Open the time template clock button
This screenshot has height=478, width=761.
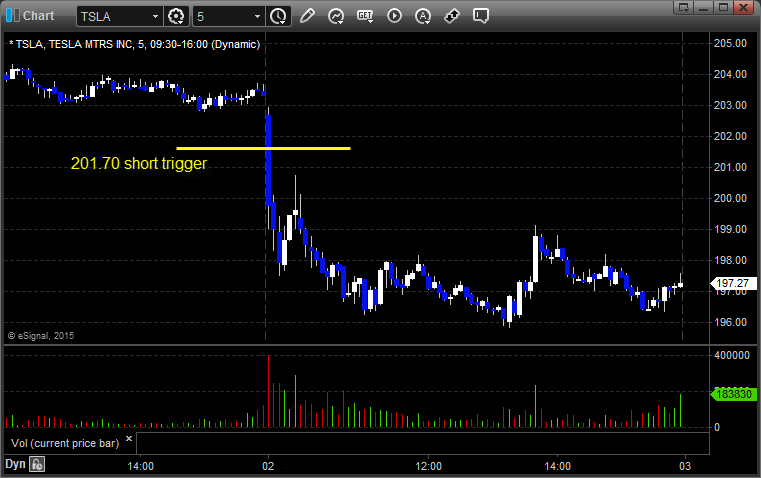[278, 16]
